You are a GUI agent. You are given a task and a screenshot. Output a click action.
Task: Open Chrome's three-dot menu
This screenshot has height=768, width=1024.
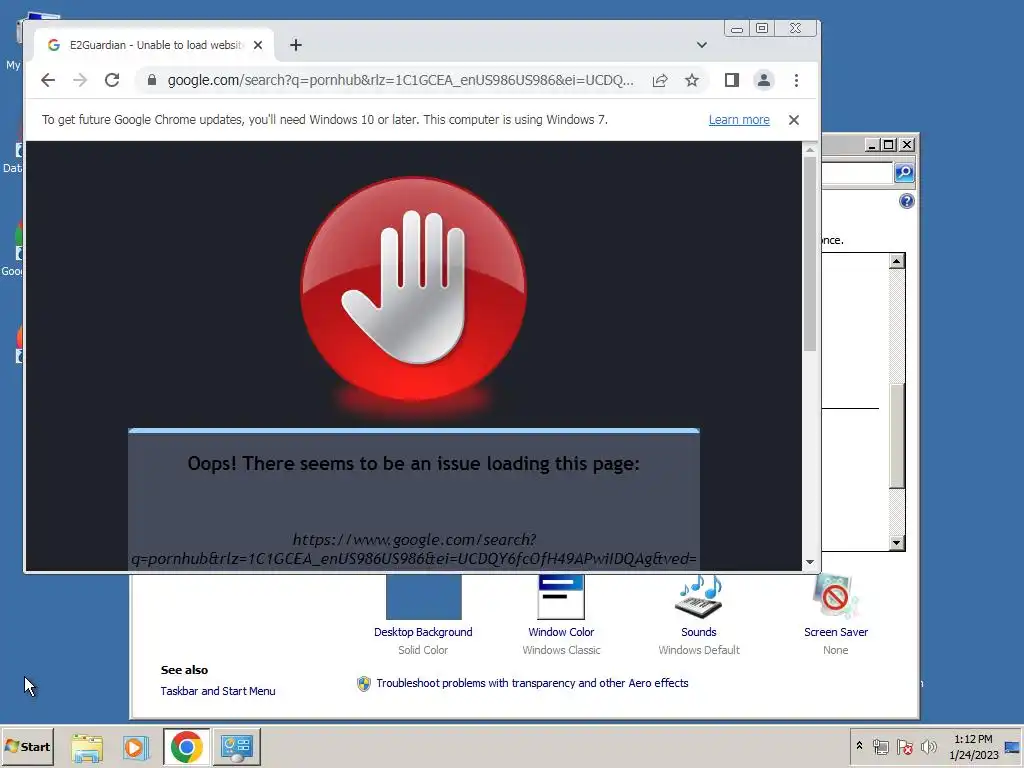(796, 80)
